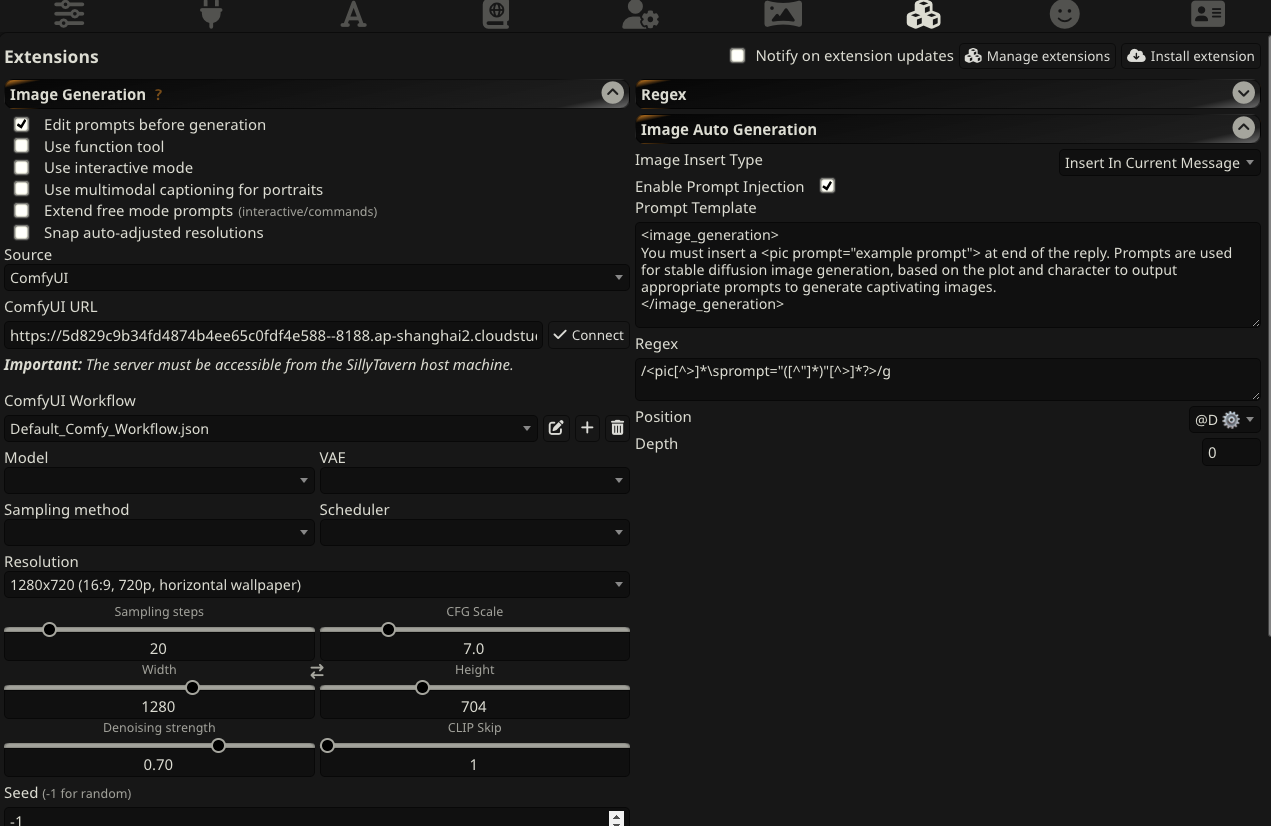Open the API connections plug icon
Image resolution: width=1271 pixels, height=826 pixels.
(x=211, y=13)
